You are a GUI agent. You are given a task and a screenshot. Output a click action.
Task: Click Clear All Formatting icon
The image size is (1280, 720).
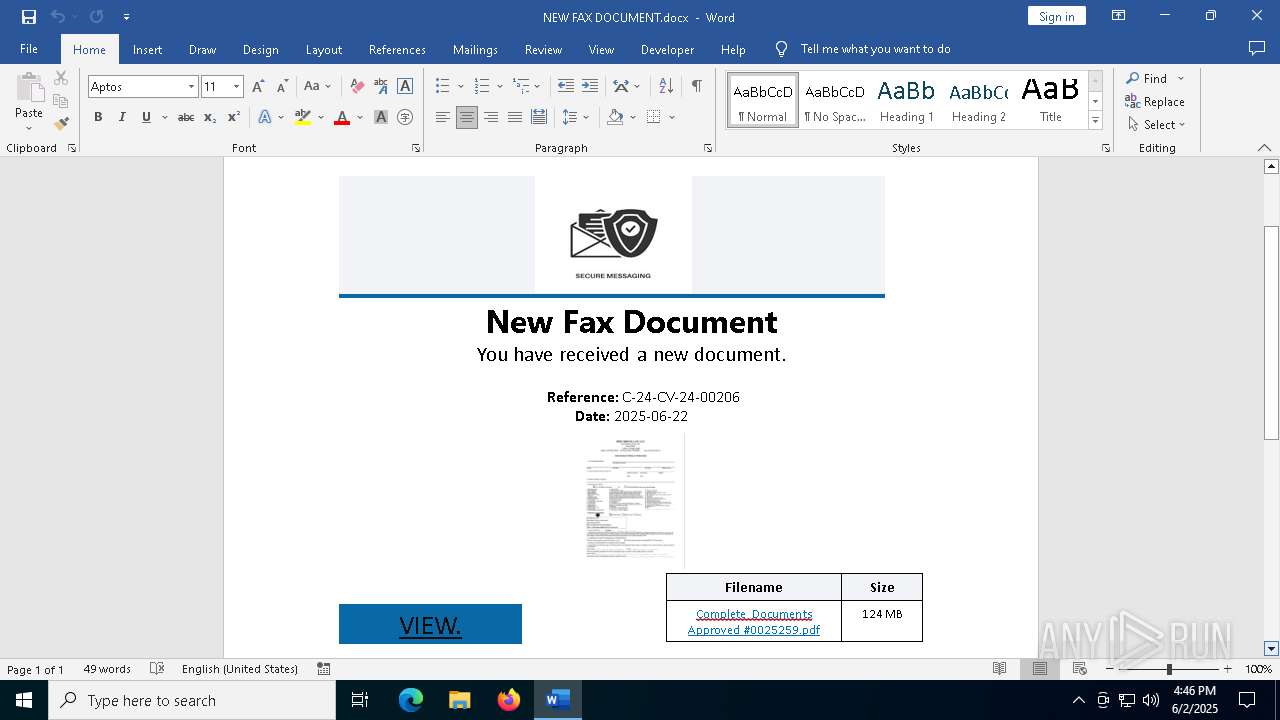(x=357, y=87)
